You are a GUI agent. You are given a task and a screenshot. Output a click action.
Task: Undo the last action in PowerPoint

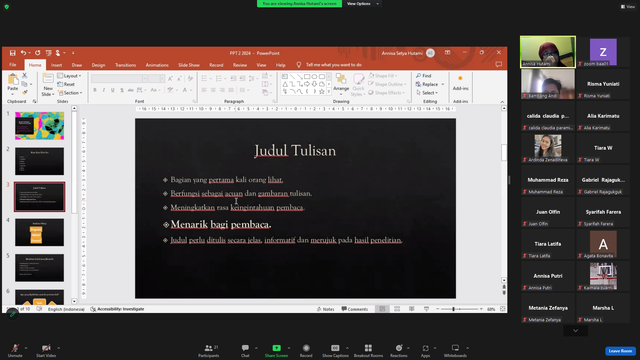click(x=23, y=53)
